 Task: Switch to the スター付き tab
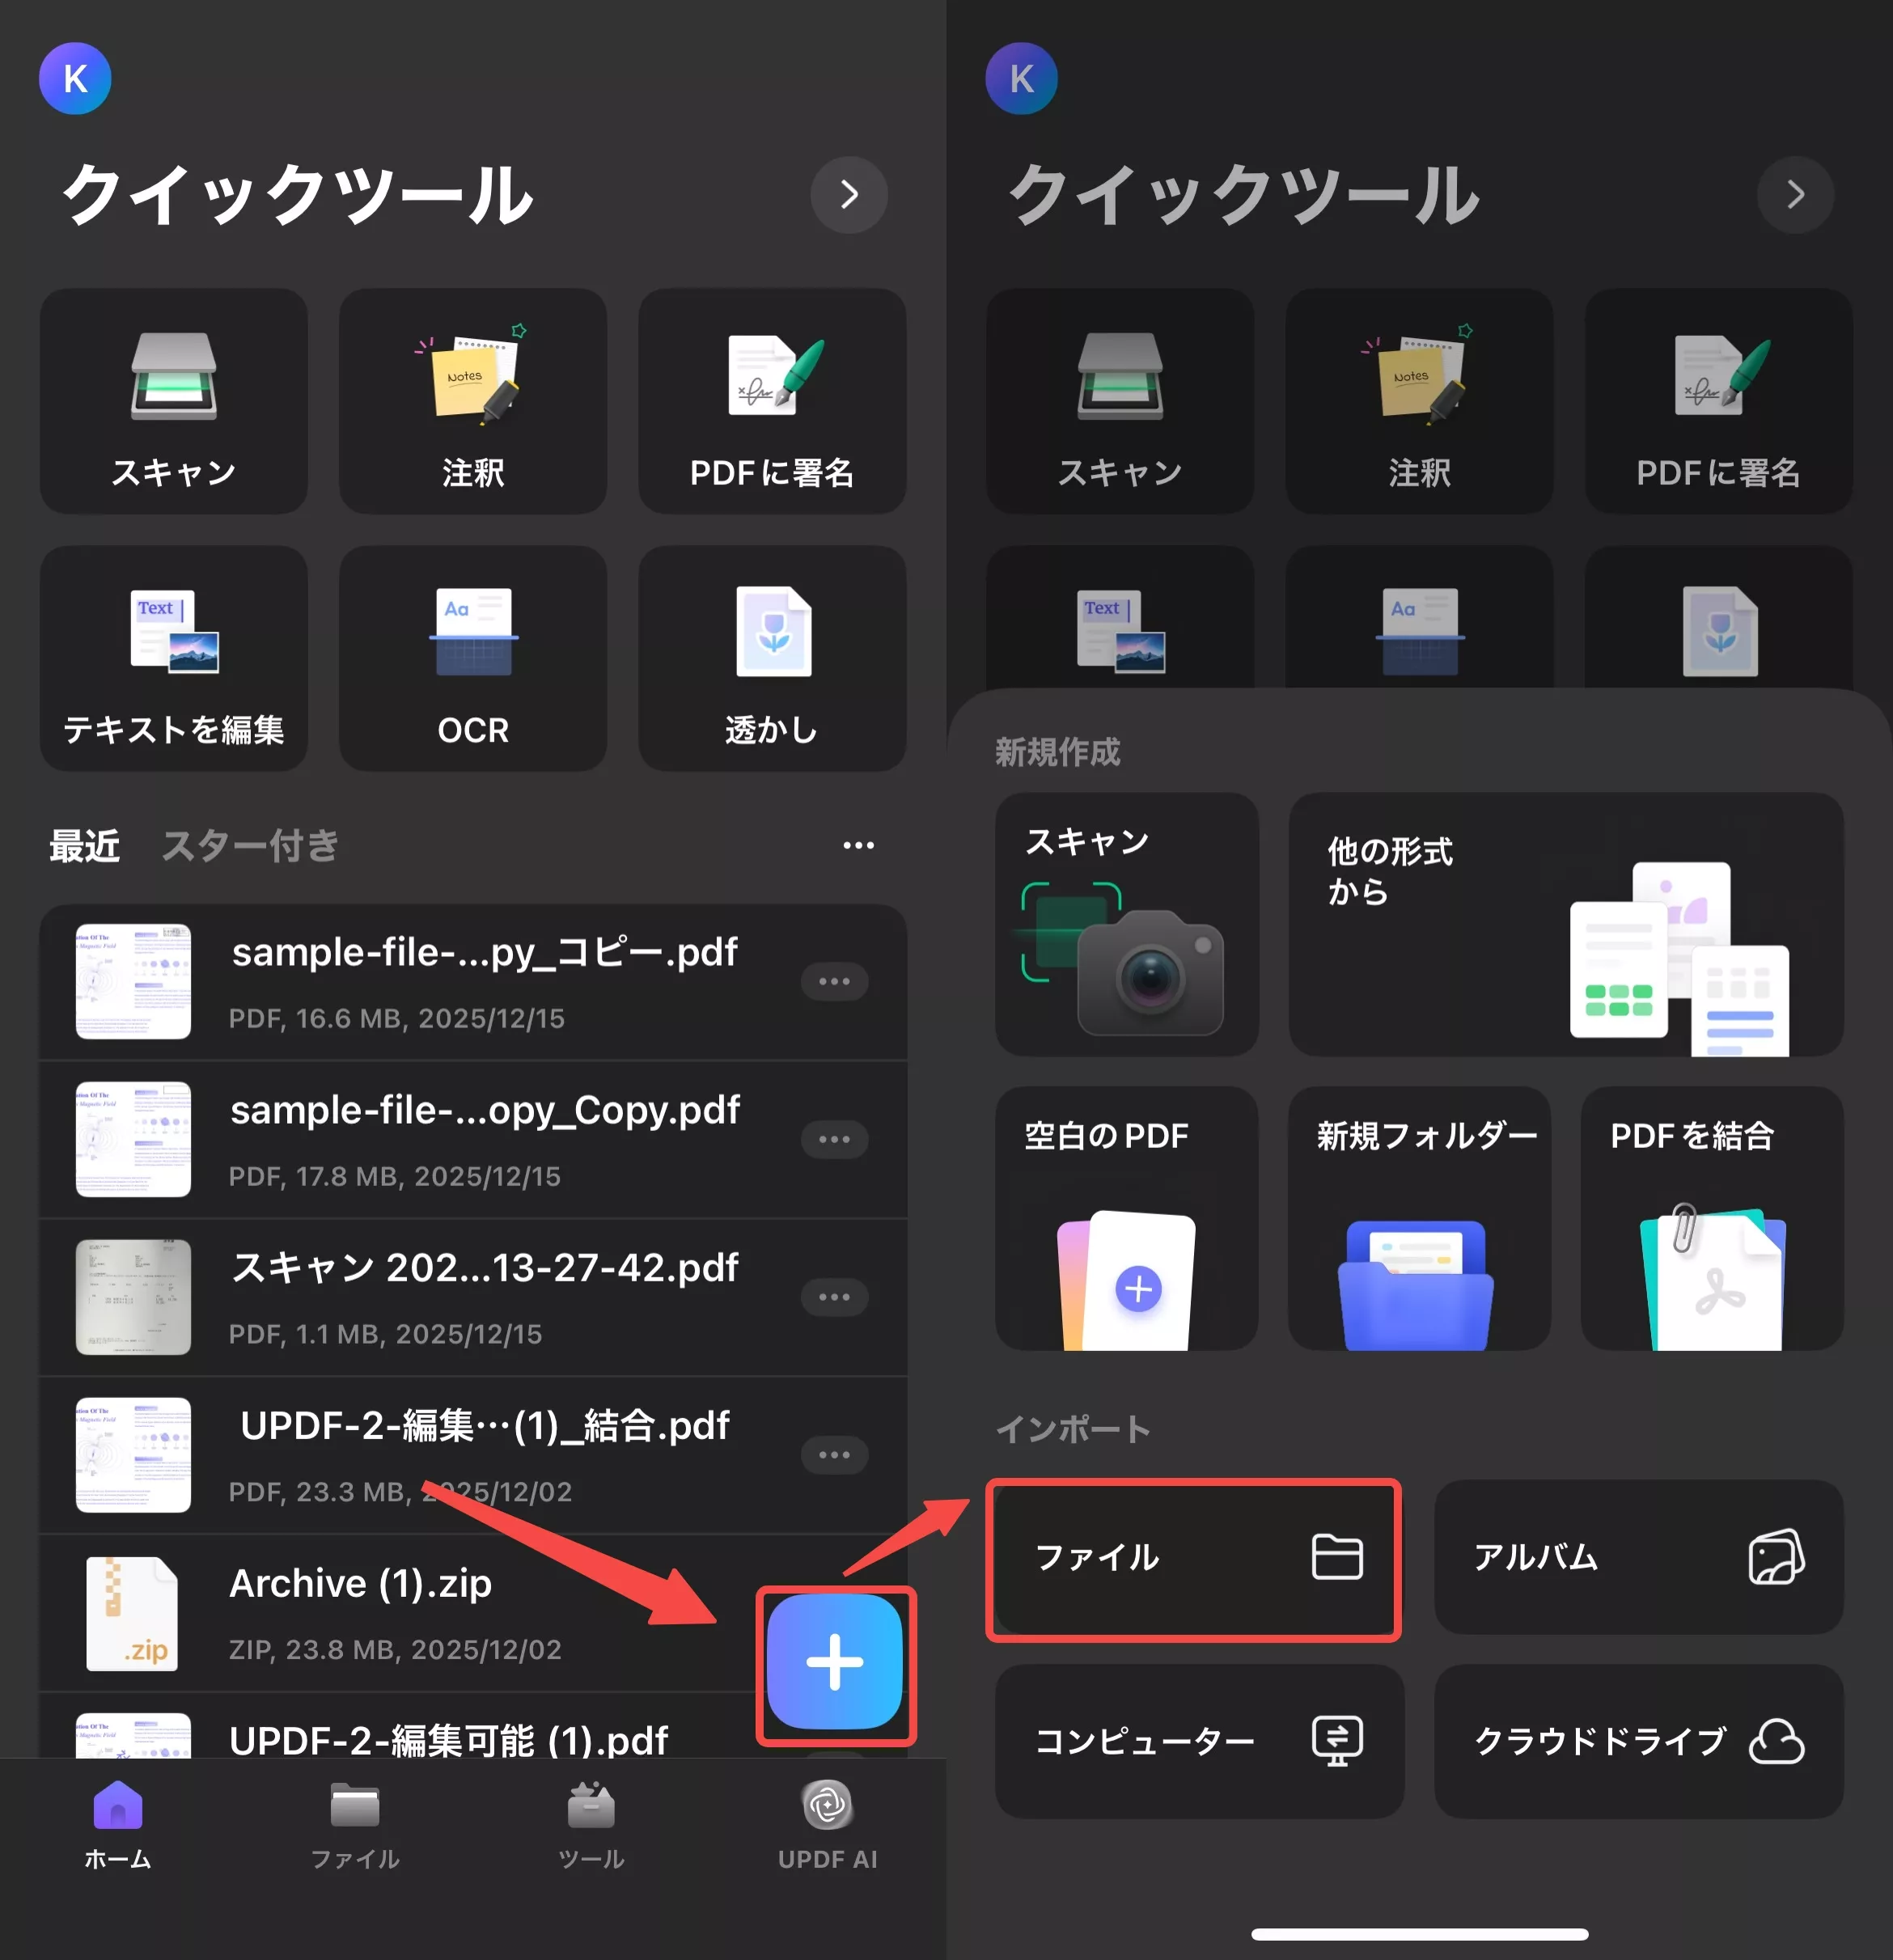pos(249,845)
